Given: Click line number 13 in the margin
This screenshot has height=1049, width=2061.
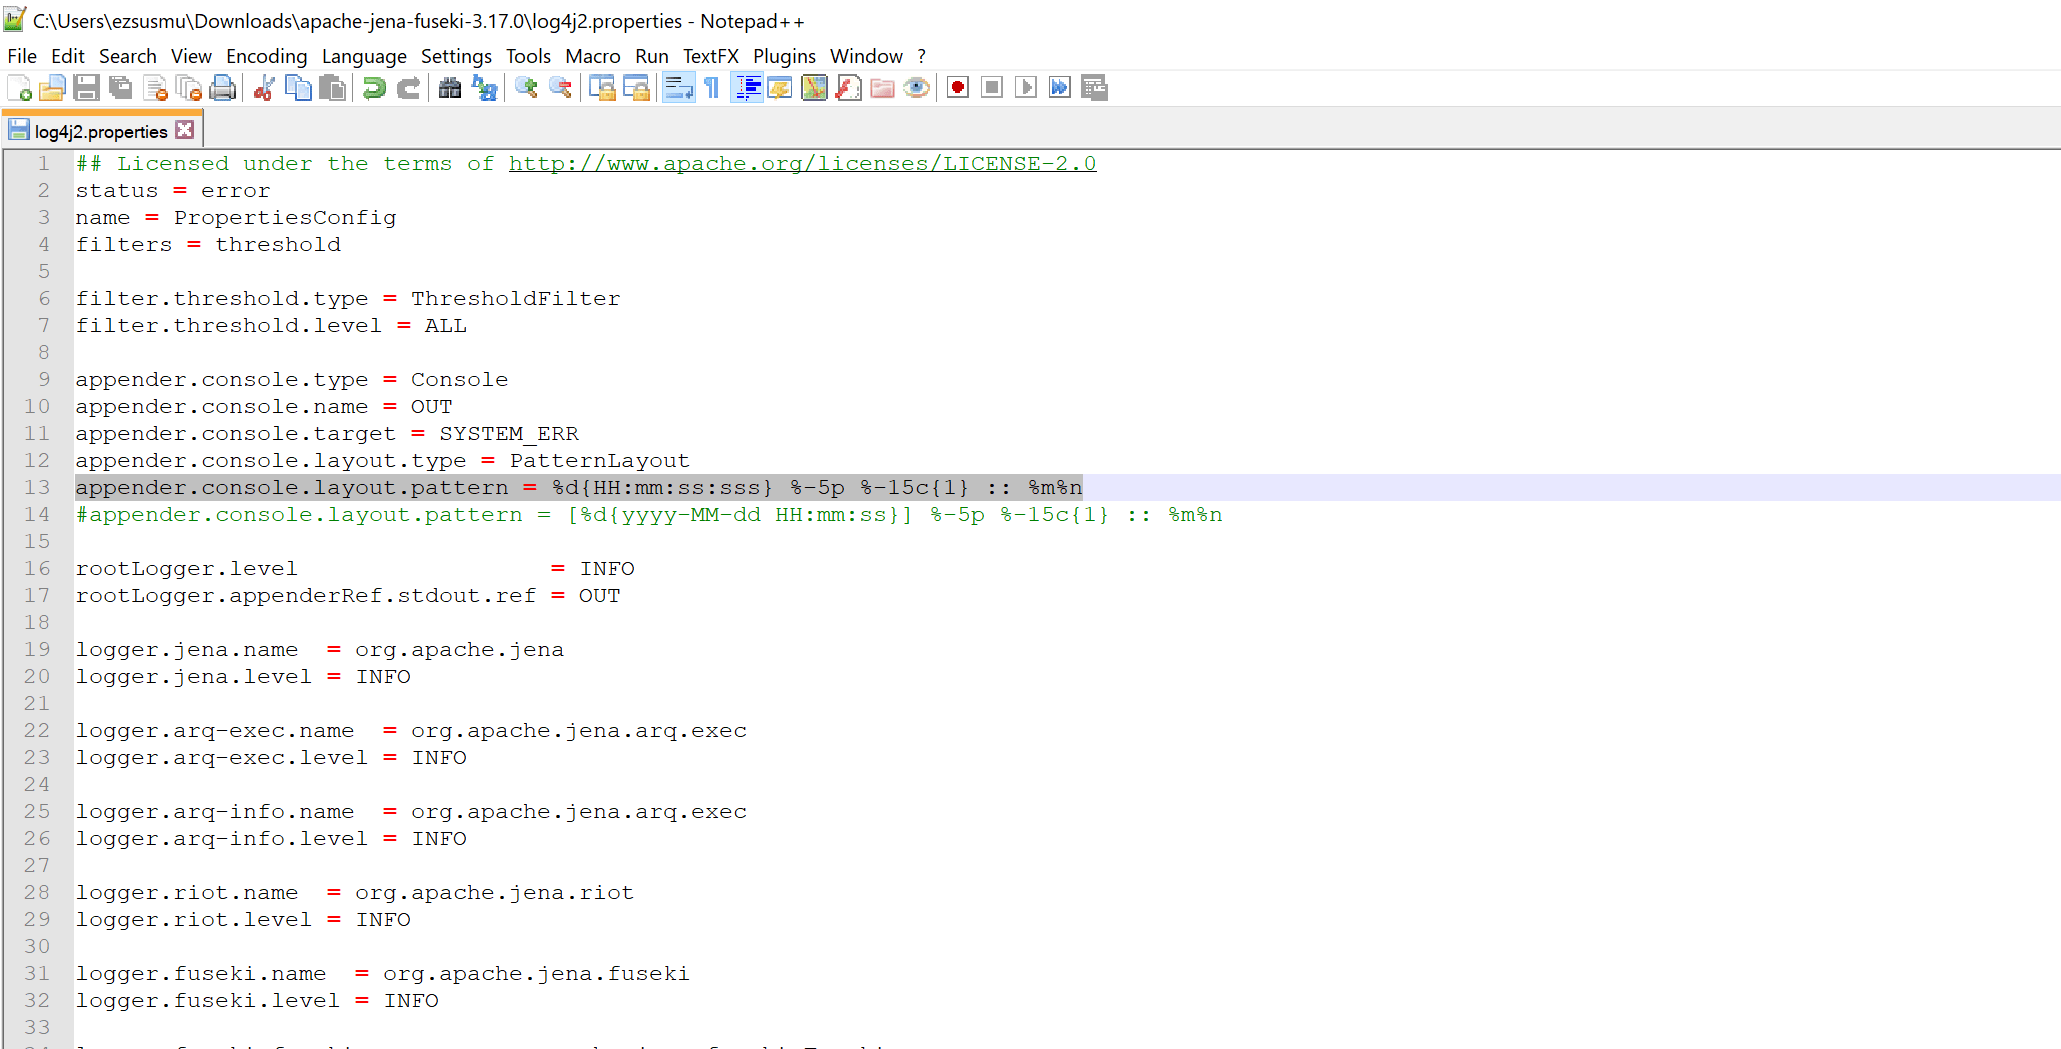Looking at the screenshot, I should click(x=37, y=488).
